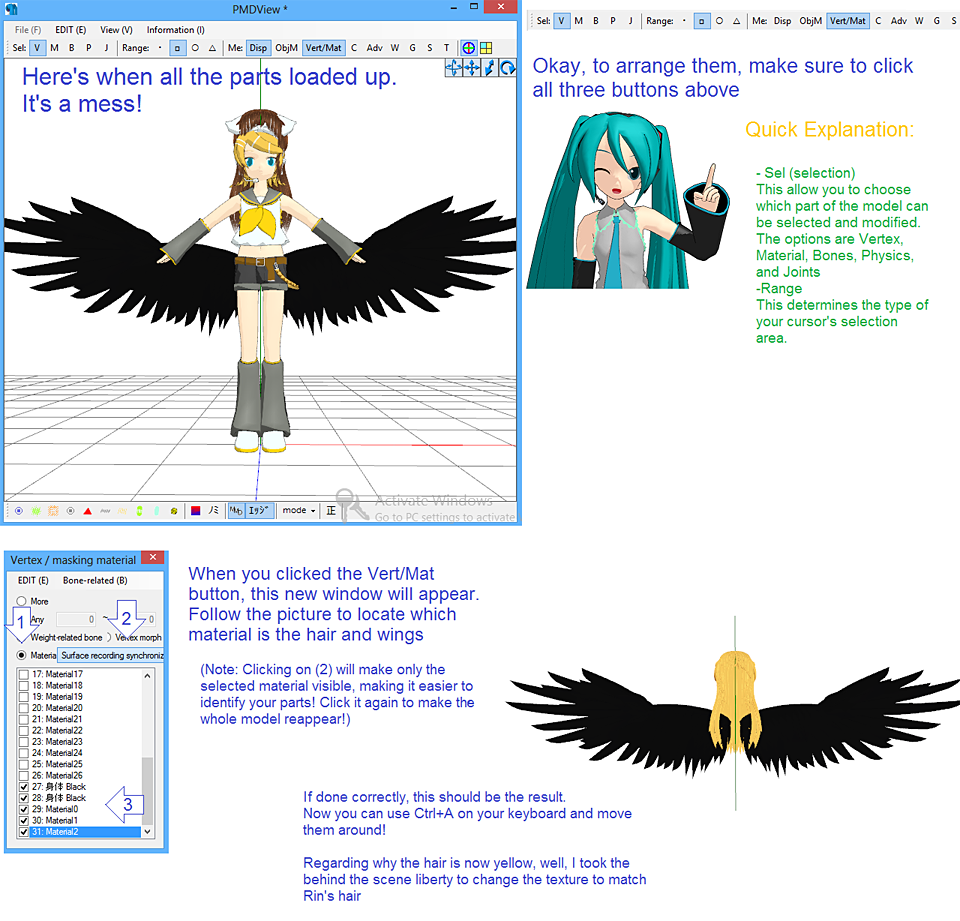This screenshot has width=960, height=921.
Task: Click the T button in PMDView toolbar
Action: point(446,48)
